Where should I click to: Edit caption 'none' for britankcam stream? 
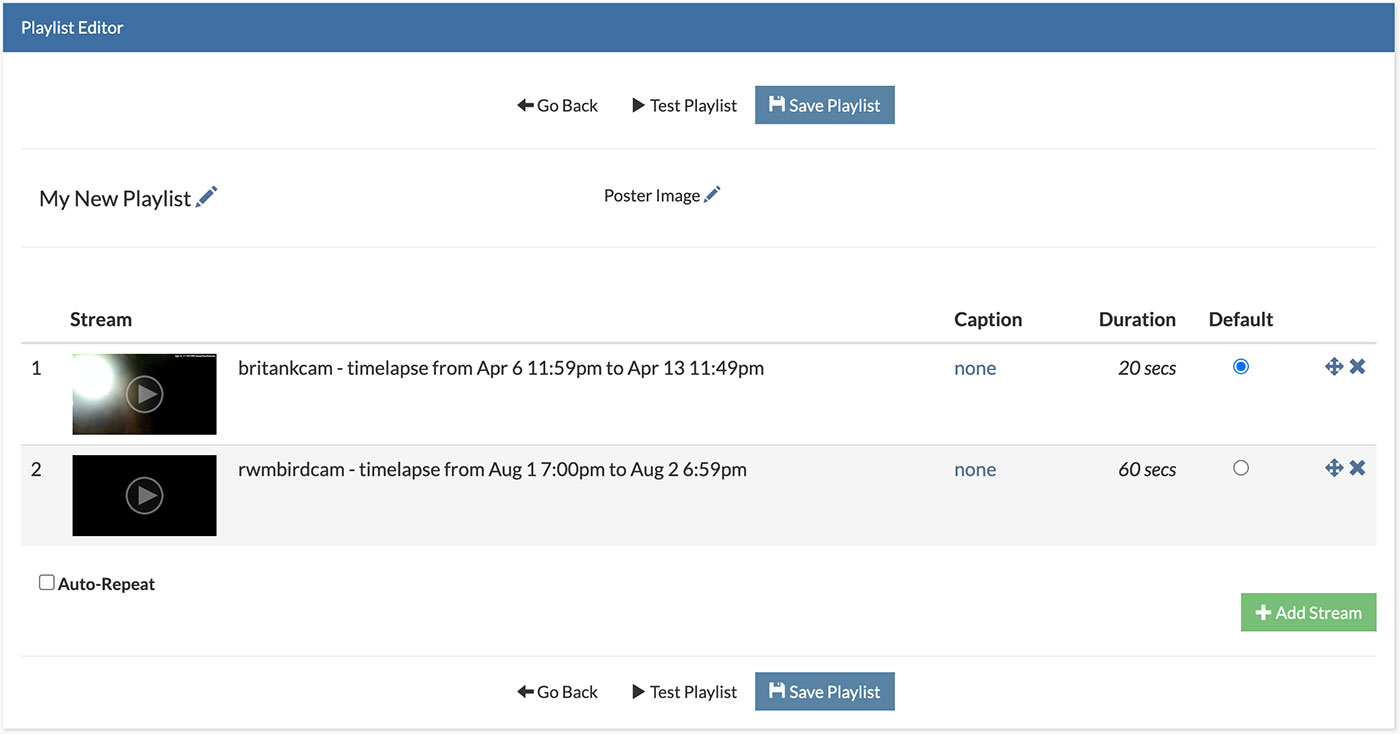point(975,368)
